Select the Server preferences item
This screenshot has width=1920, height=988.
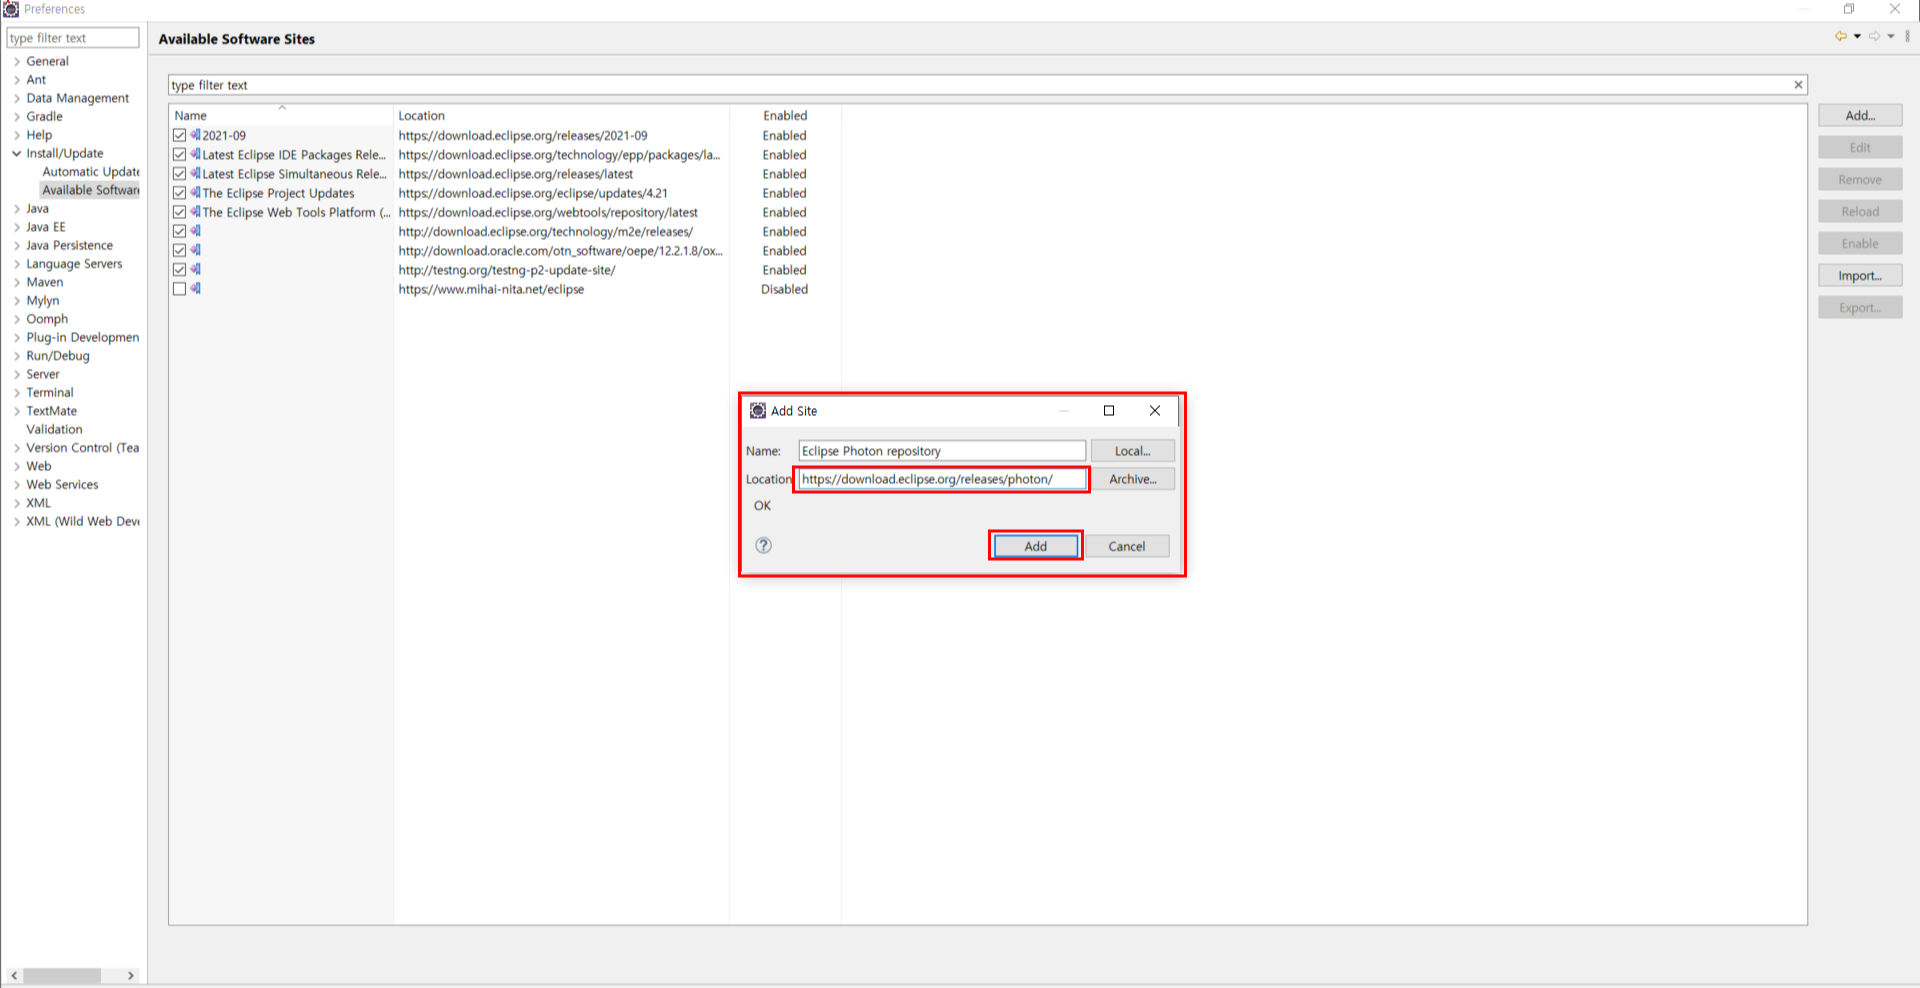43,374
